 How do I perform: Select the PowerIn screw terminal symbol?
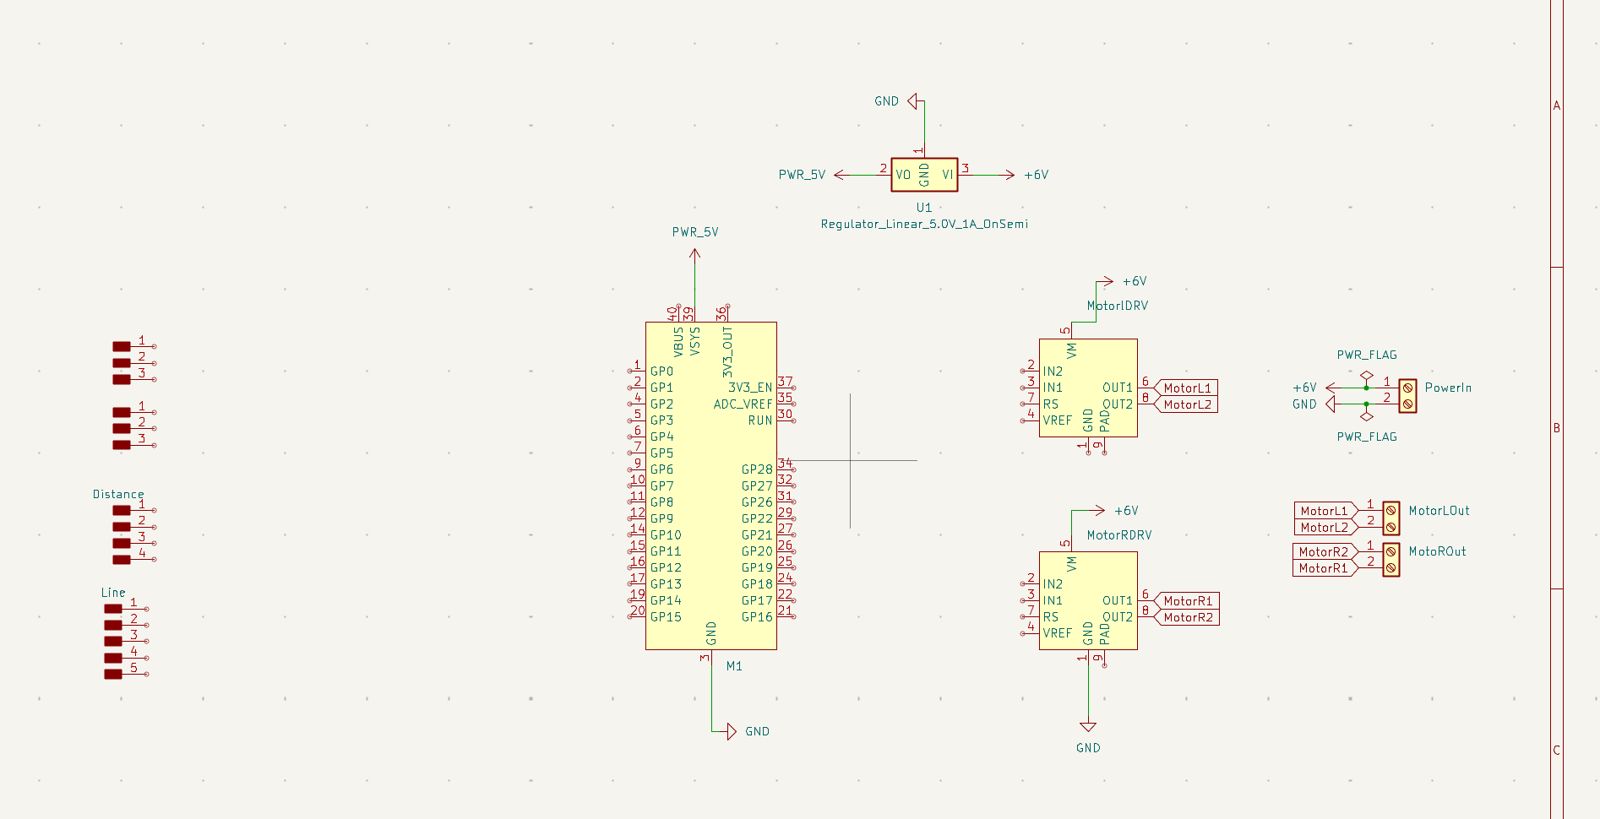[x=1407, y=396]
